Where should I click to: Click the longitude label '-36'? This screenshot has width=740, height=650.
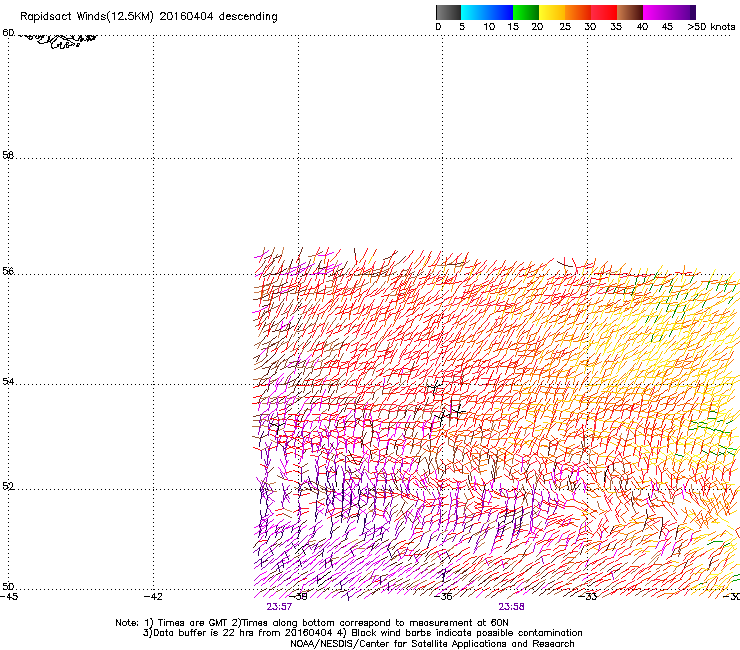pyautogui.click(x=443, y=597)
